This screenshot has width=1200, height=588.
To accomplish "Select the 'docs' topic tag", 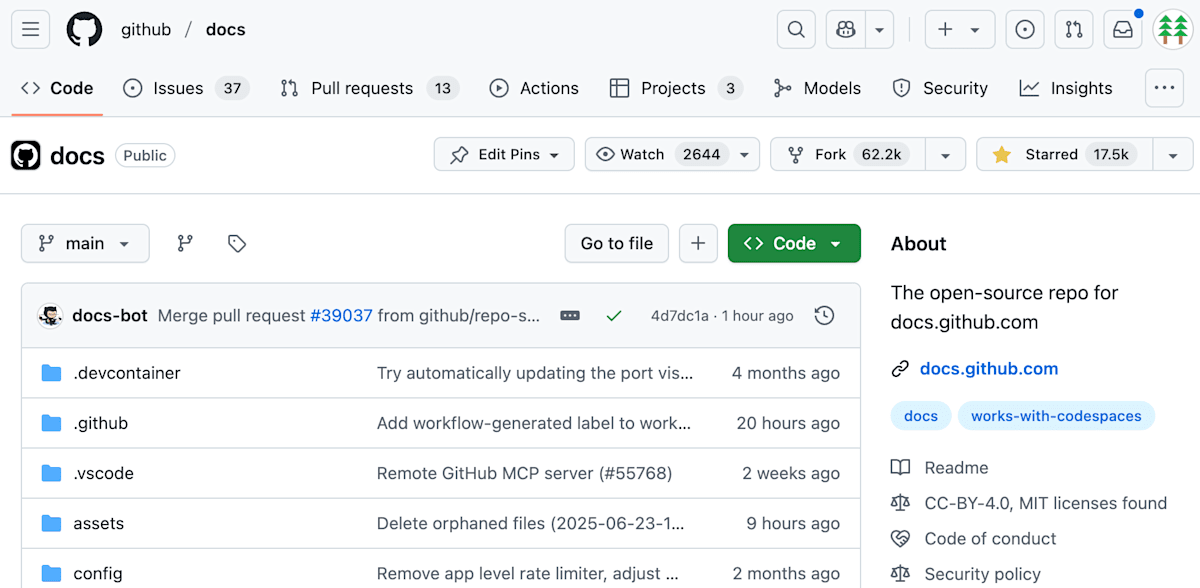I will [921, 416].
